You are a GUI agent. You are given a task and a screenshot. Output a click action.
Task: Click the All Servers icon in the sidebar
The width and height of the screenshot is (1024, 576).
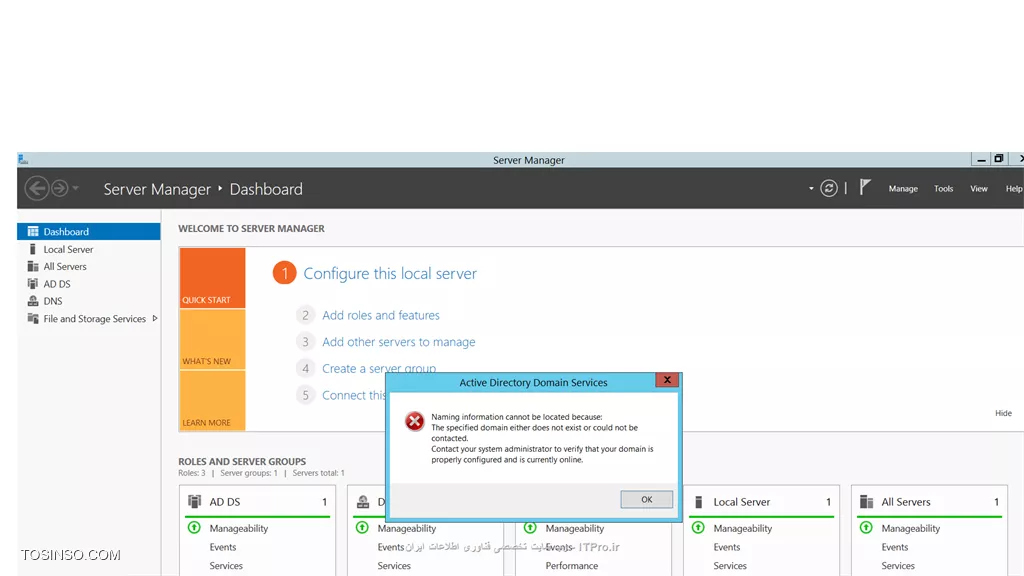coord(33,266)
